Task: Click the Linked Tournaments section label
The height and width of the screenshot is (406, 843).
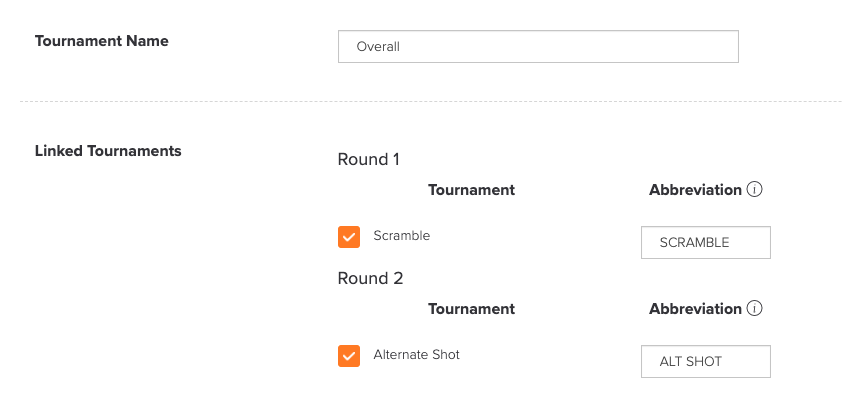Action: pyautogui.click(x=108, y=151)
